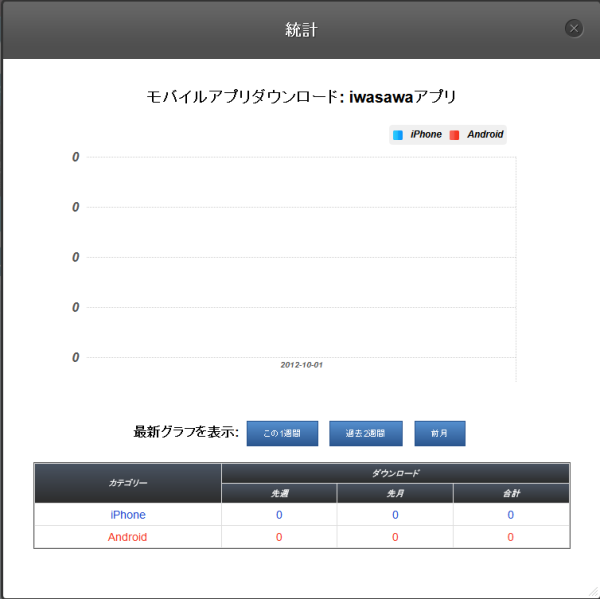This screenshot has width=600, height=599.
Task: Toggle Android series via red legend swatch
Action: [454, 135]
